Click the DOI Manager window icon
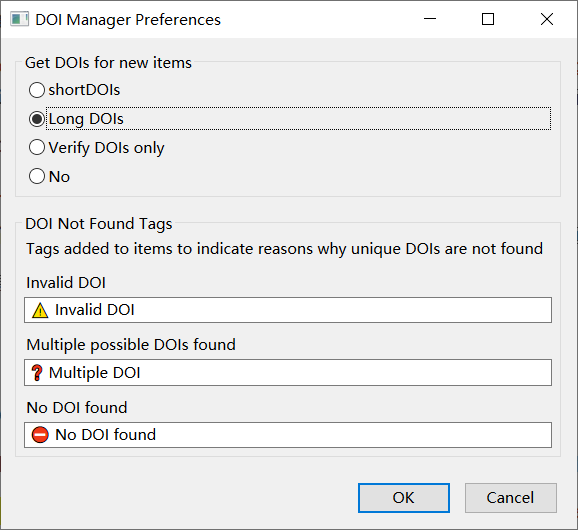 pyautogui.click(x=20, y=19)
